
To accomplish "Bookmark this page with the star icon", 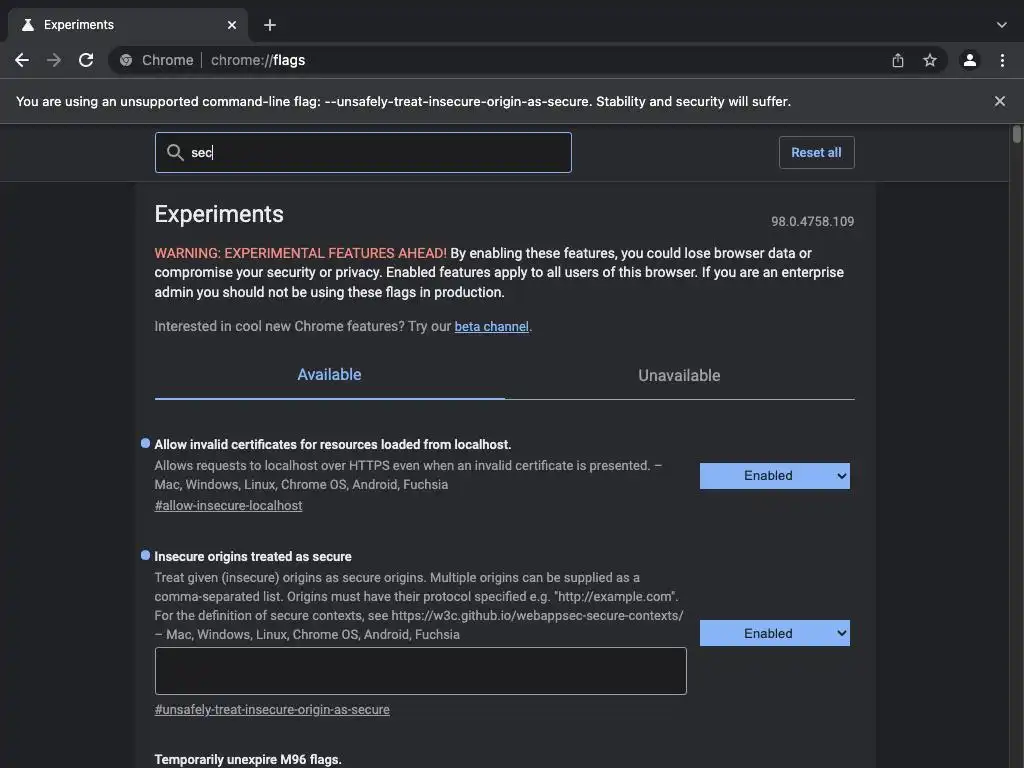I will 930,60.
